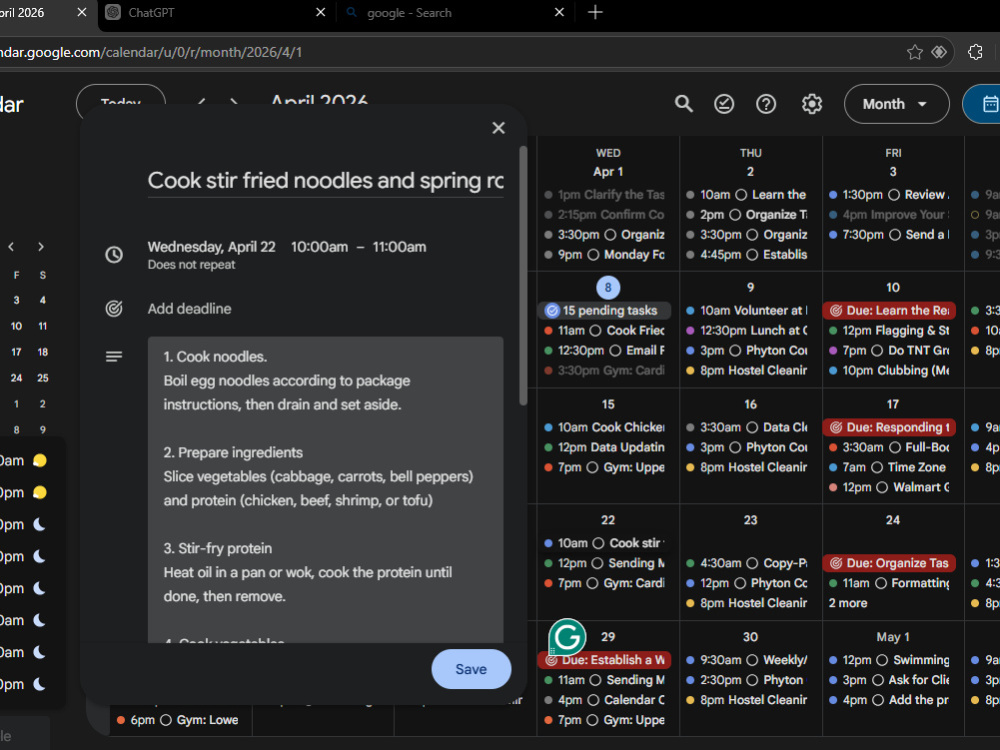Mark 10am Learn the task complete on Thu 2

click(x=741, y=195)
